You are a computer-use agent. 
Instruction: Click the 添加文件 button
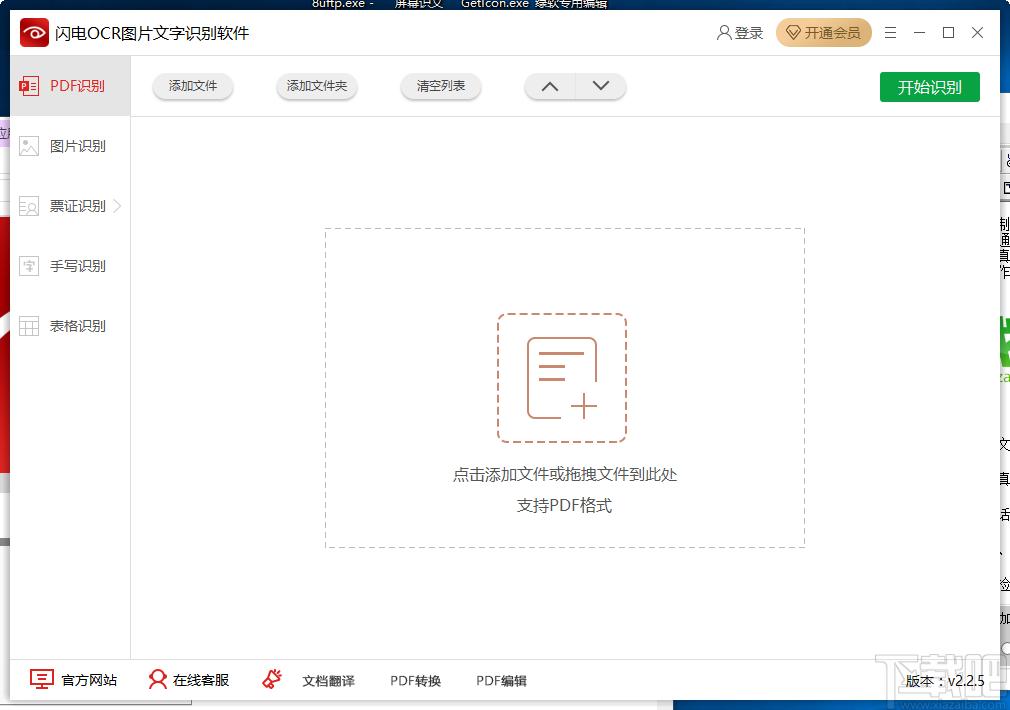tap(193, 86)
